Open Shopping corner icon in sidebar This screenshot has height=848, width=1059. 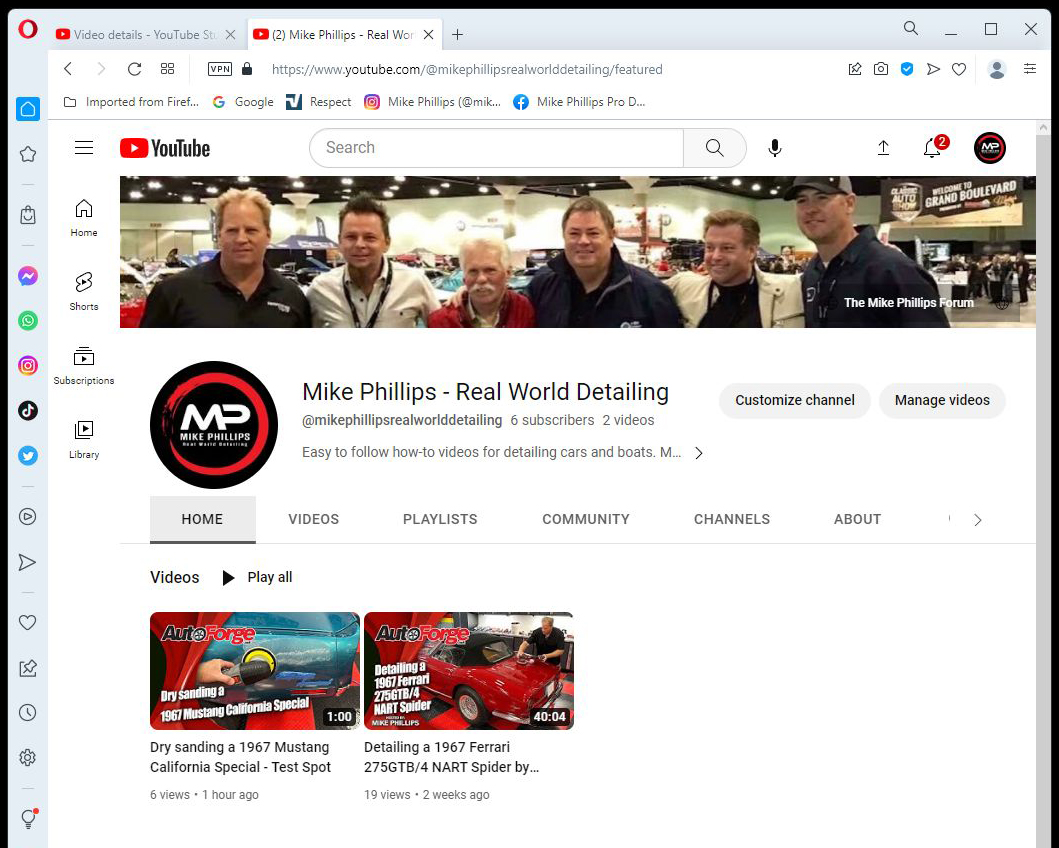pyautogui.click(x=28, y=215)
